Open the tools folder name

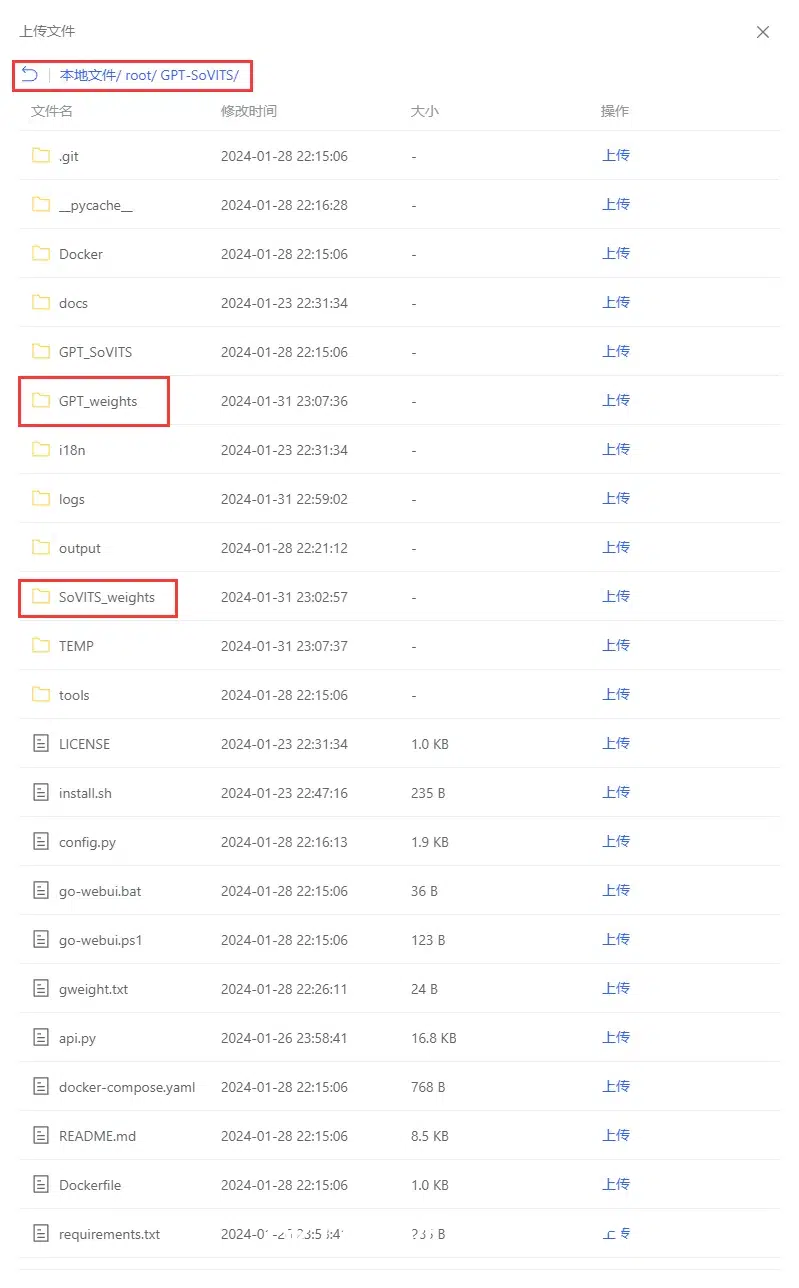click(x=74, y=695)
